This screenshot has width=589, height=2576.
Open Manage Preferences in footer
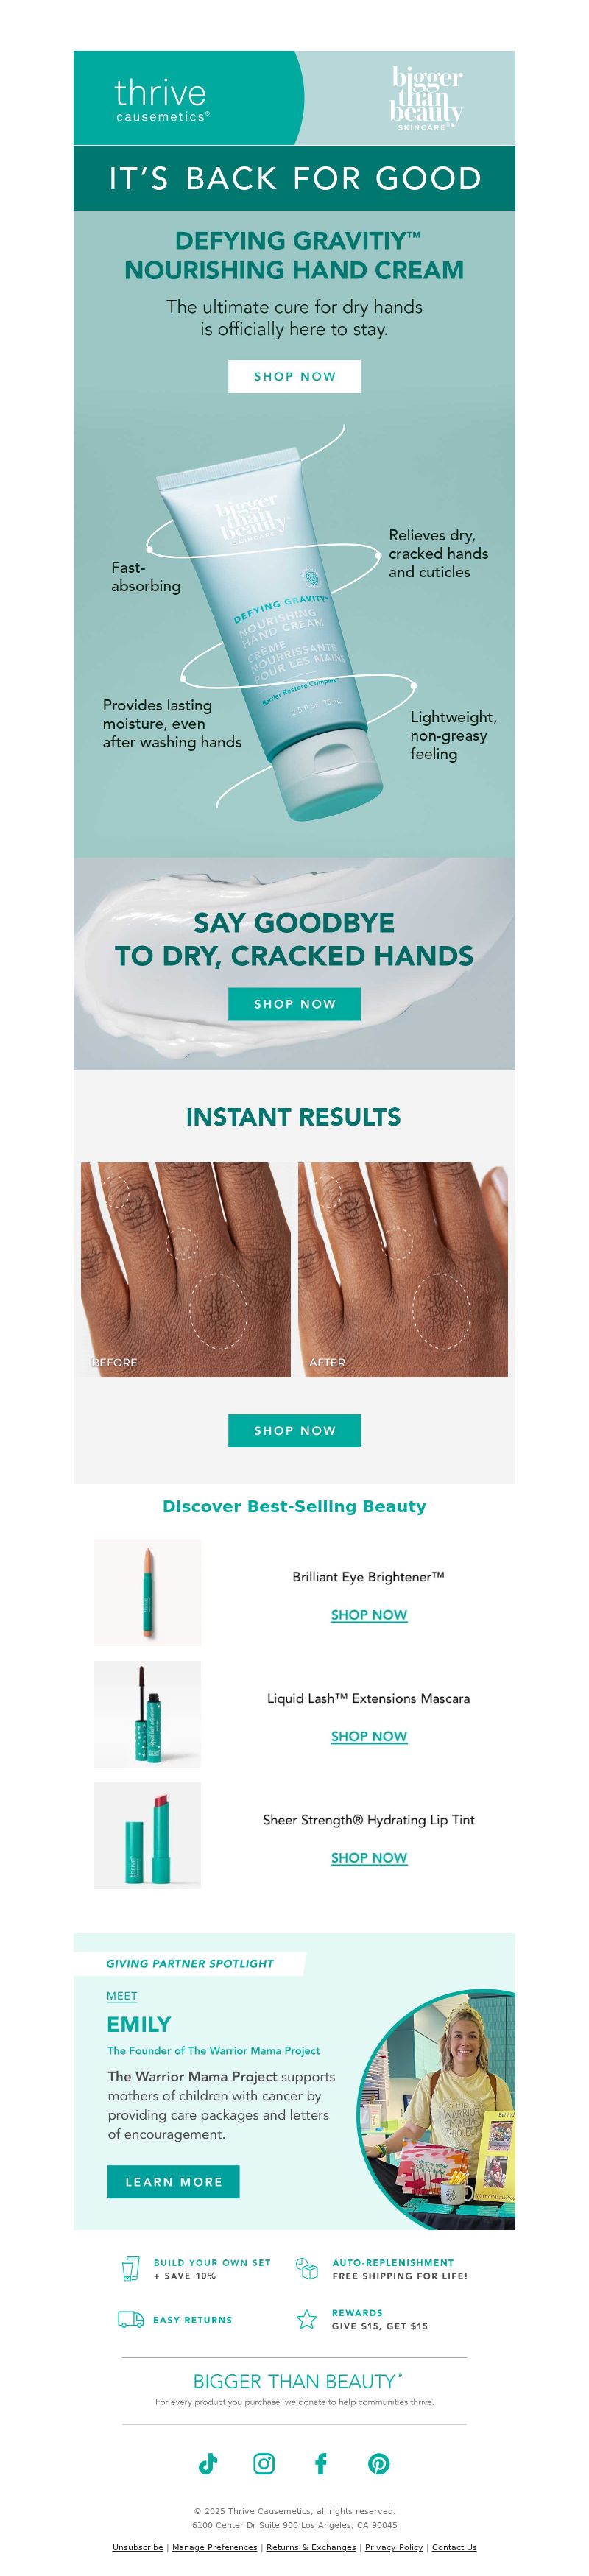[x=214, y=2547]
